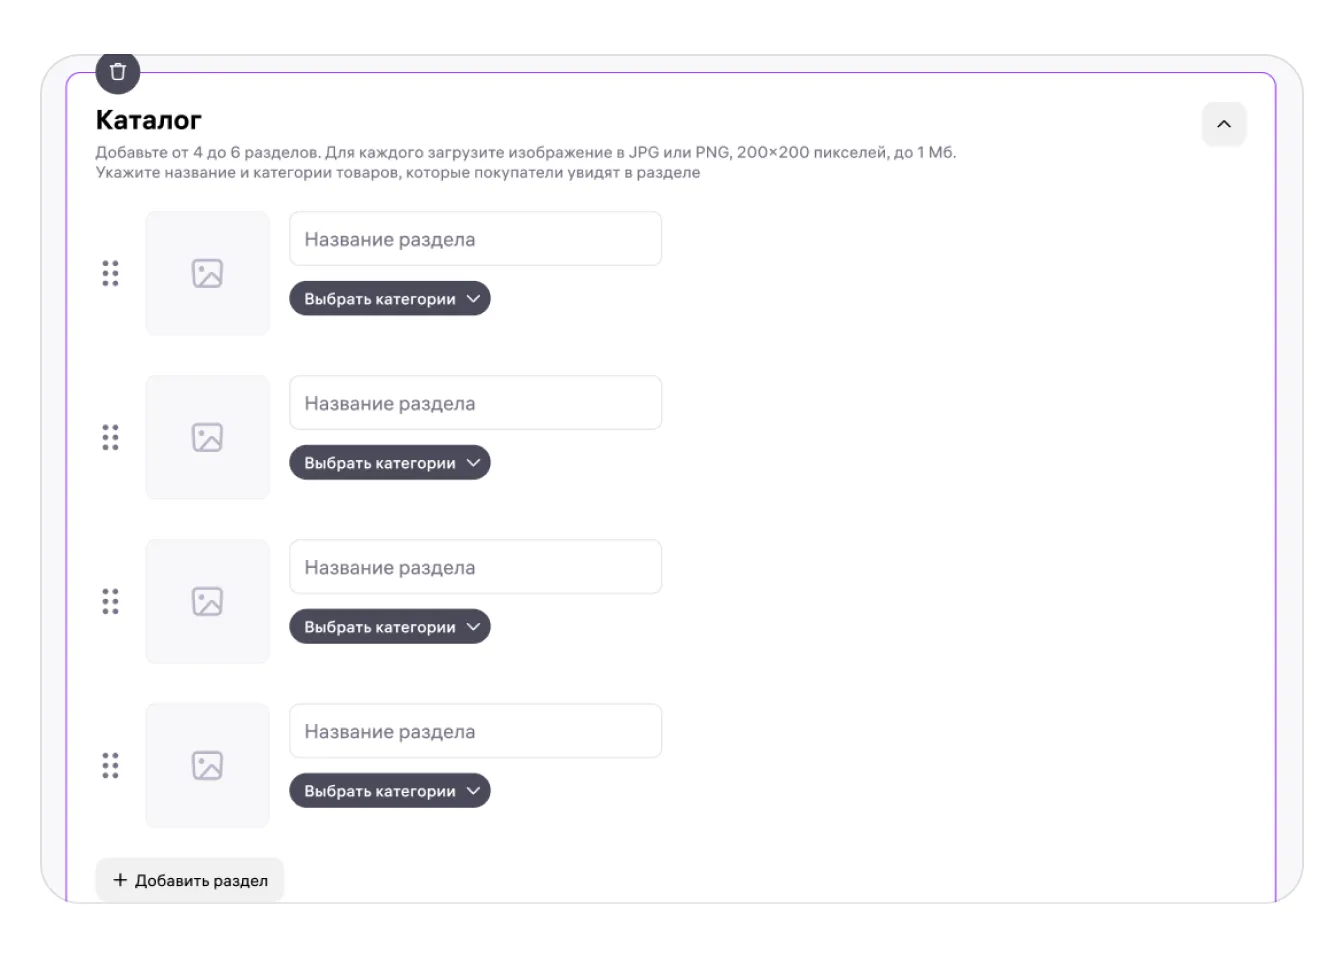
Task: Click the fourth section's drag handle
Action: [x=110, y=765]
